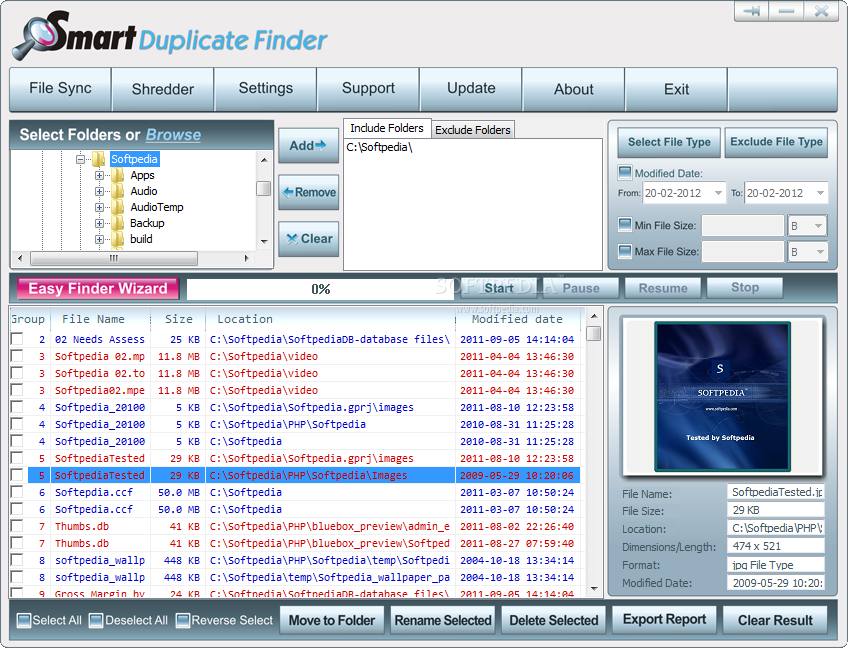Remove folder using the Remove arrow button
Viewport: 848px width, 648px height.
coord(308,192)
